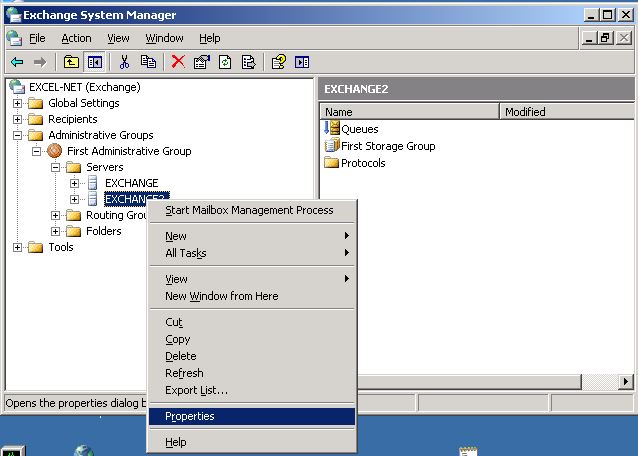Open the View submenu in context menu

[252, 279]
